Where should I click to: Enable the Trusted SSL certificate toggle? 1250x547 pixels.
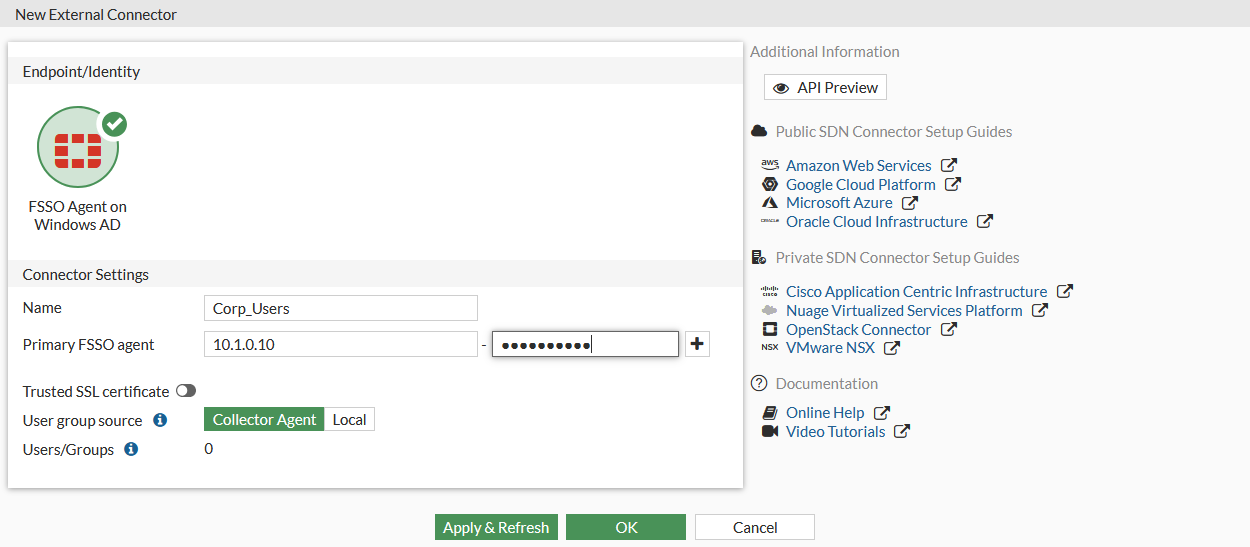[186, 391]
